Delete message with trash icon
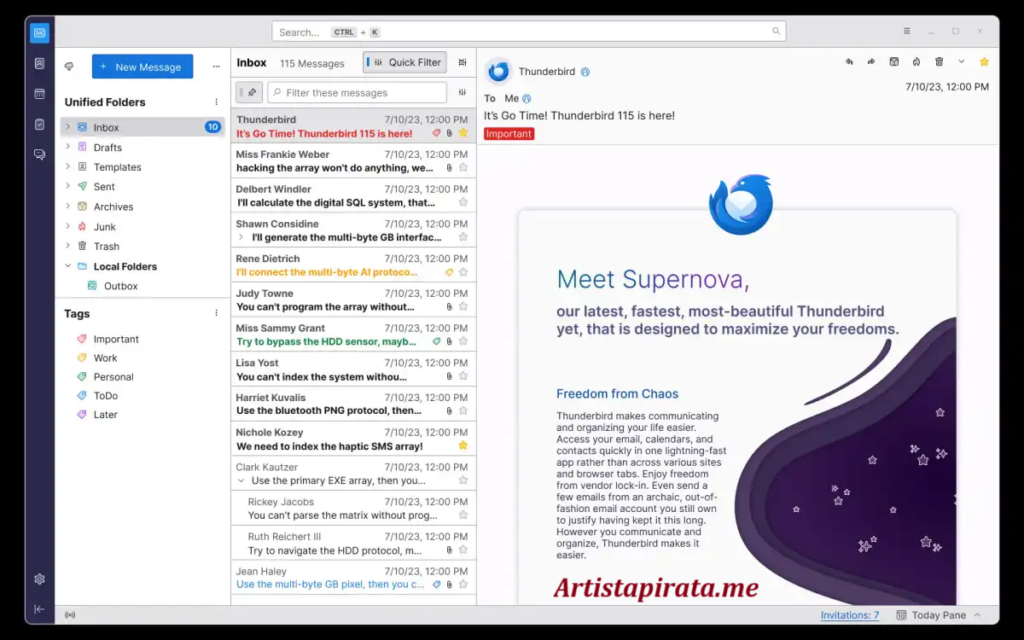This screenshot has width=1024, height=640. [x=939, y=62]
